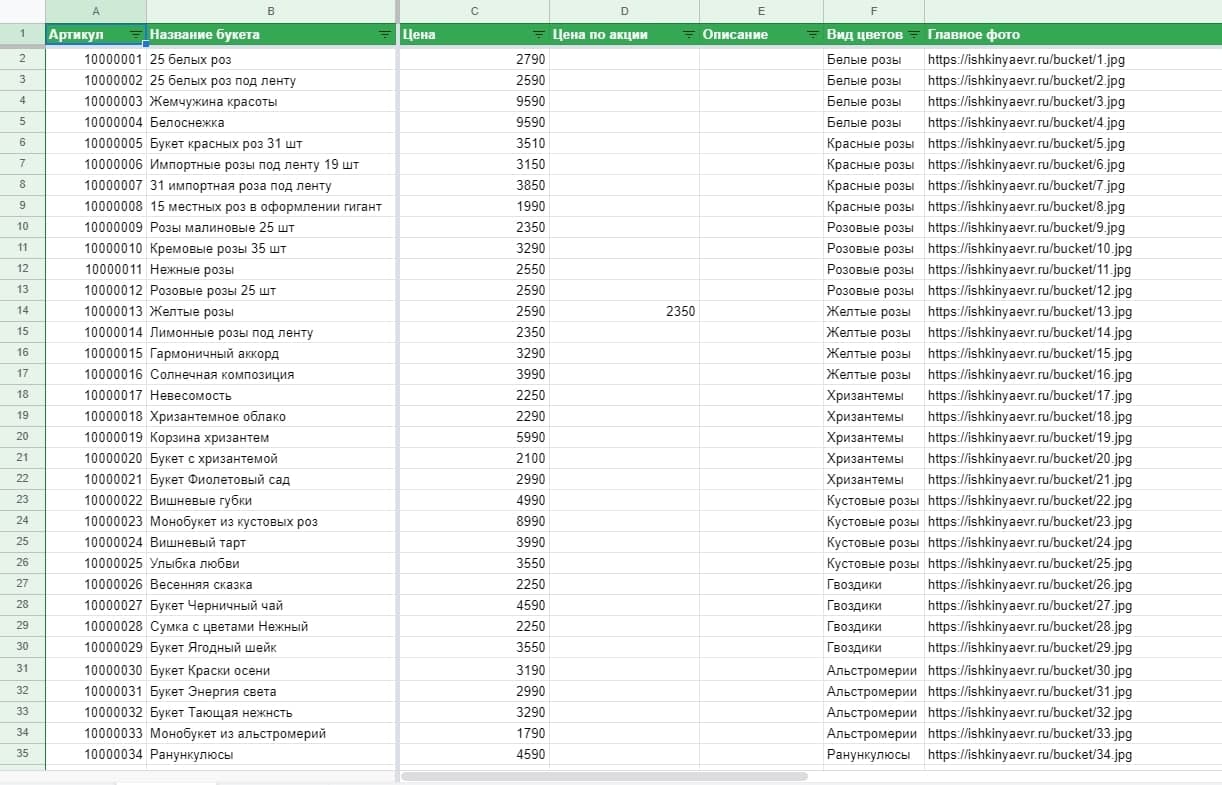This screenshot has height=785, width=1222.
Task: Select cell 'Букет Тающая нежнсть'
Action: (271, 713)
